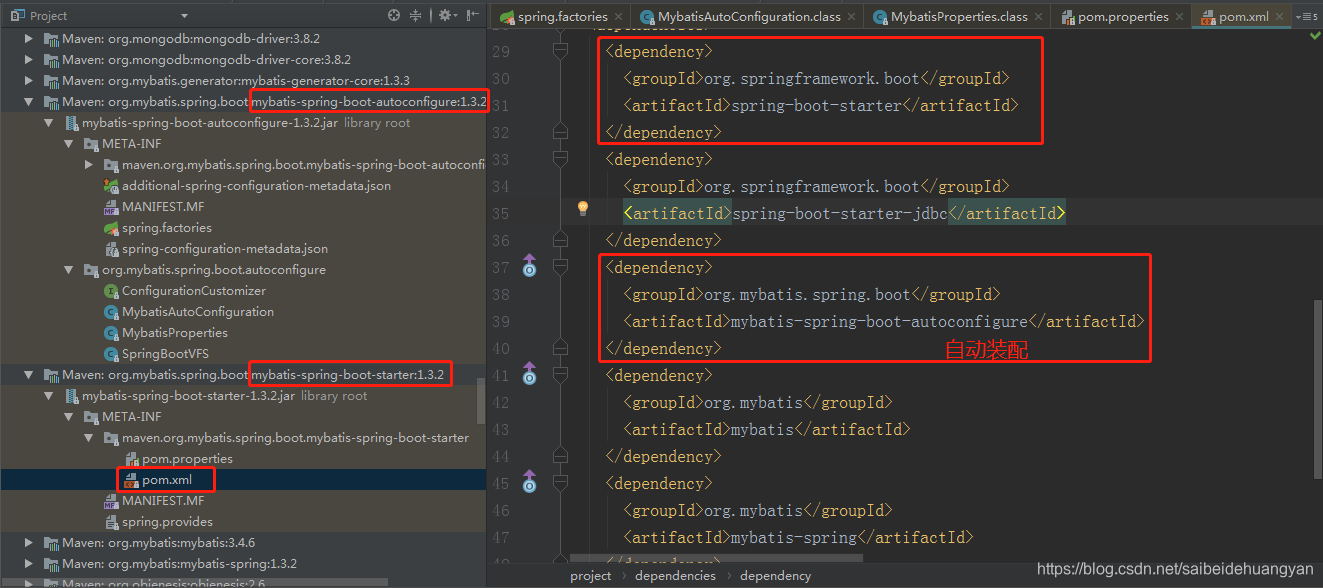Open the Project panel settings gear

(x=445, y=15)
